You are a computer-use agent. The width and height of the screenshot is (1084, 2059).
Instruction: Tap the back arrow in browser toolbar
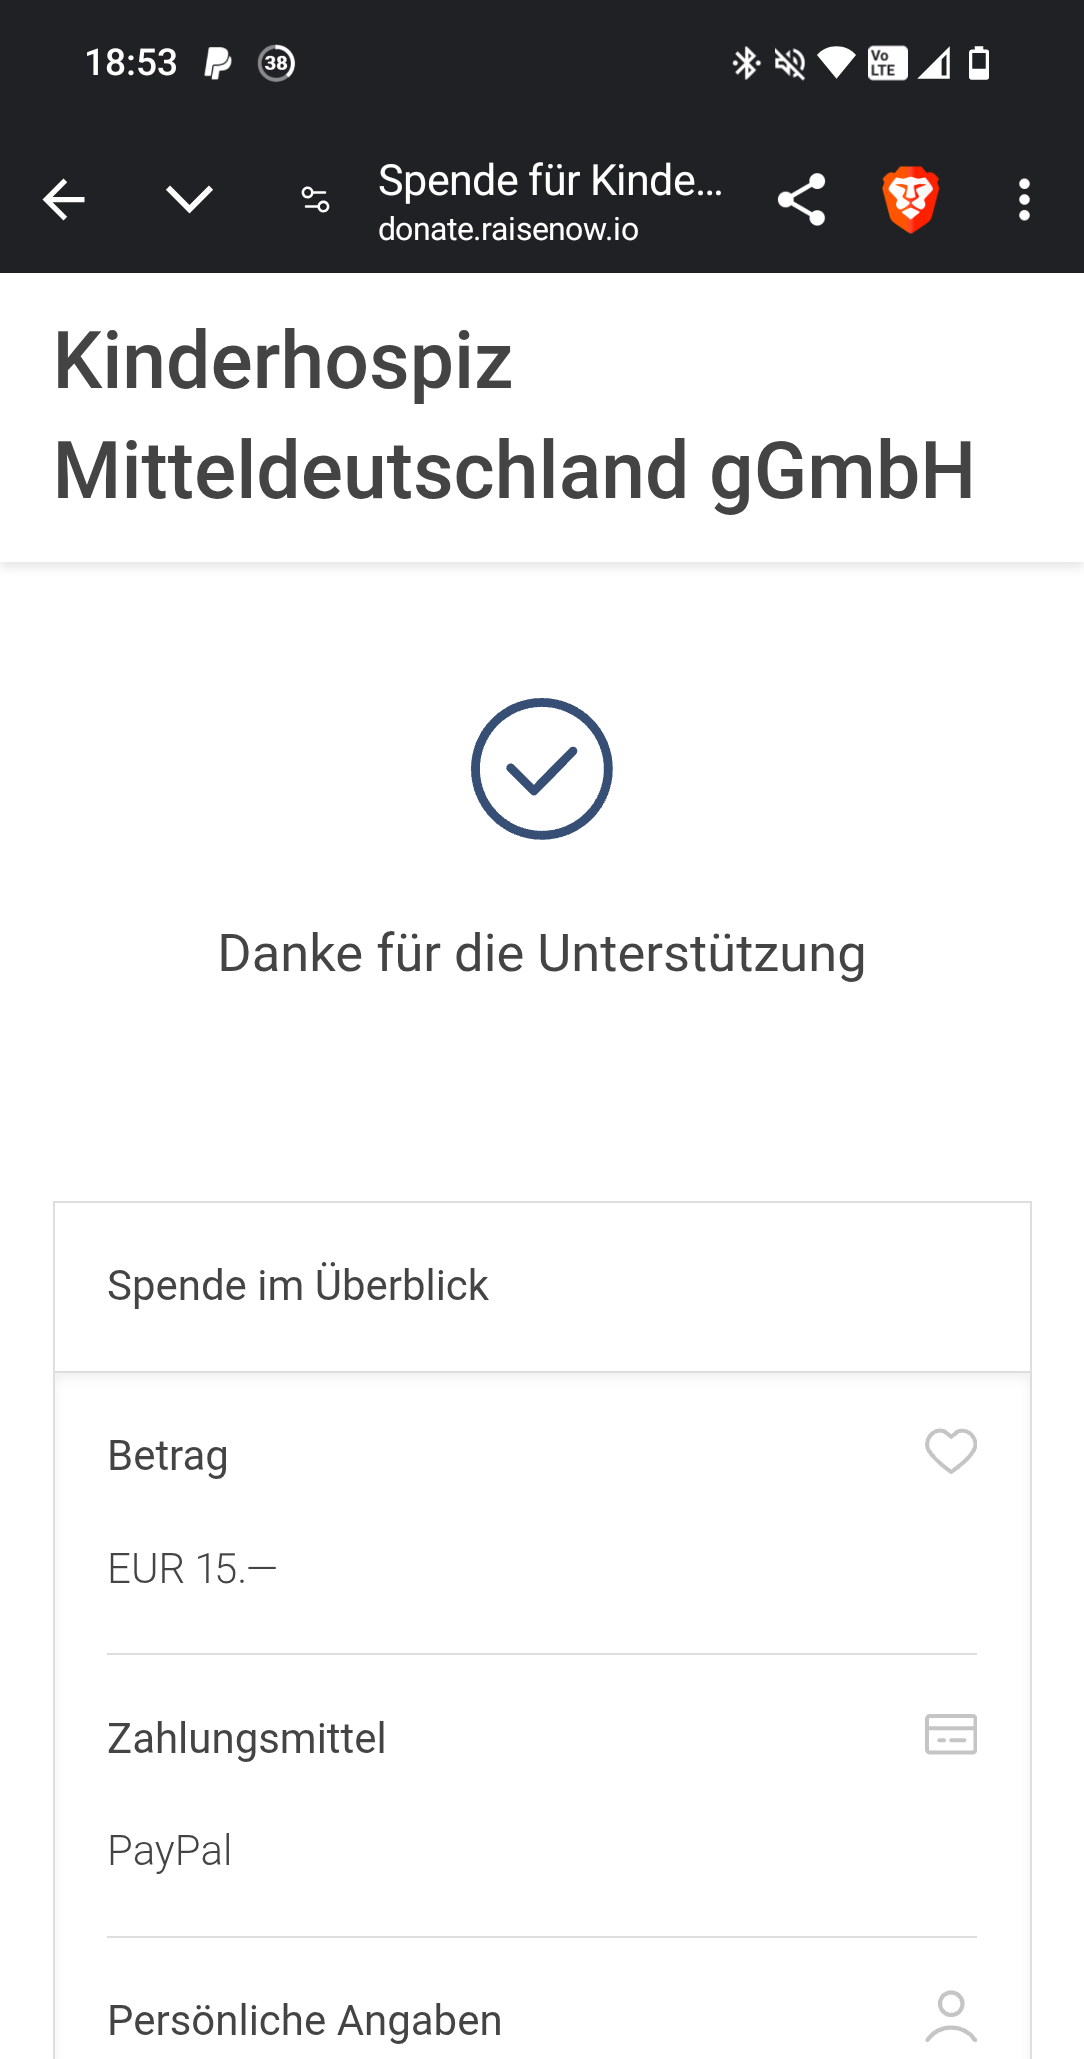tap(64, 200)
